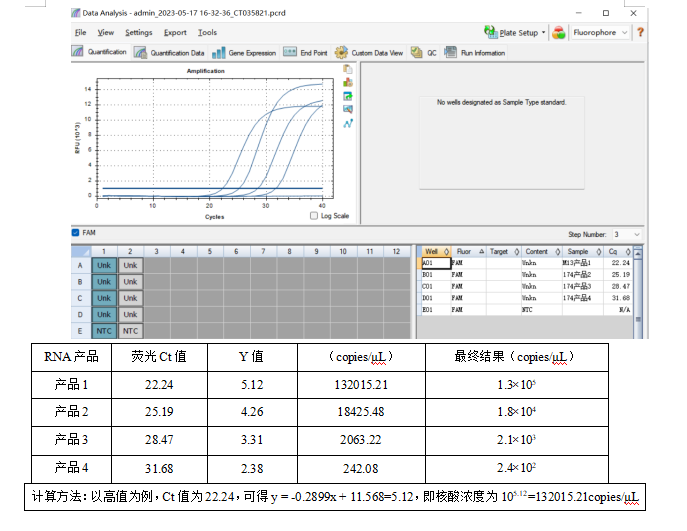Maximize the Data Analysis window
This screenshot has width=687, height=531.
pyautogui.click(x=606, y=13)
